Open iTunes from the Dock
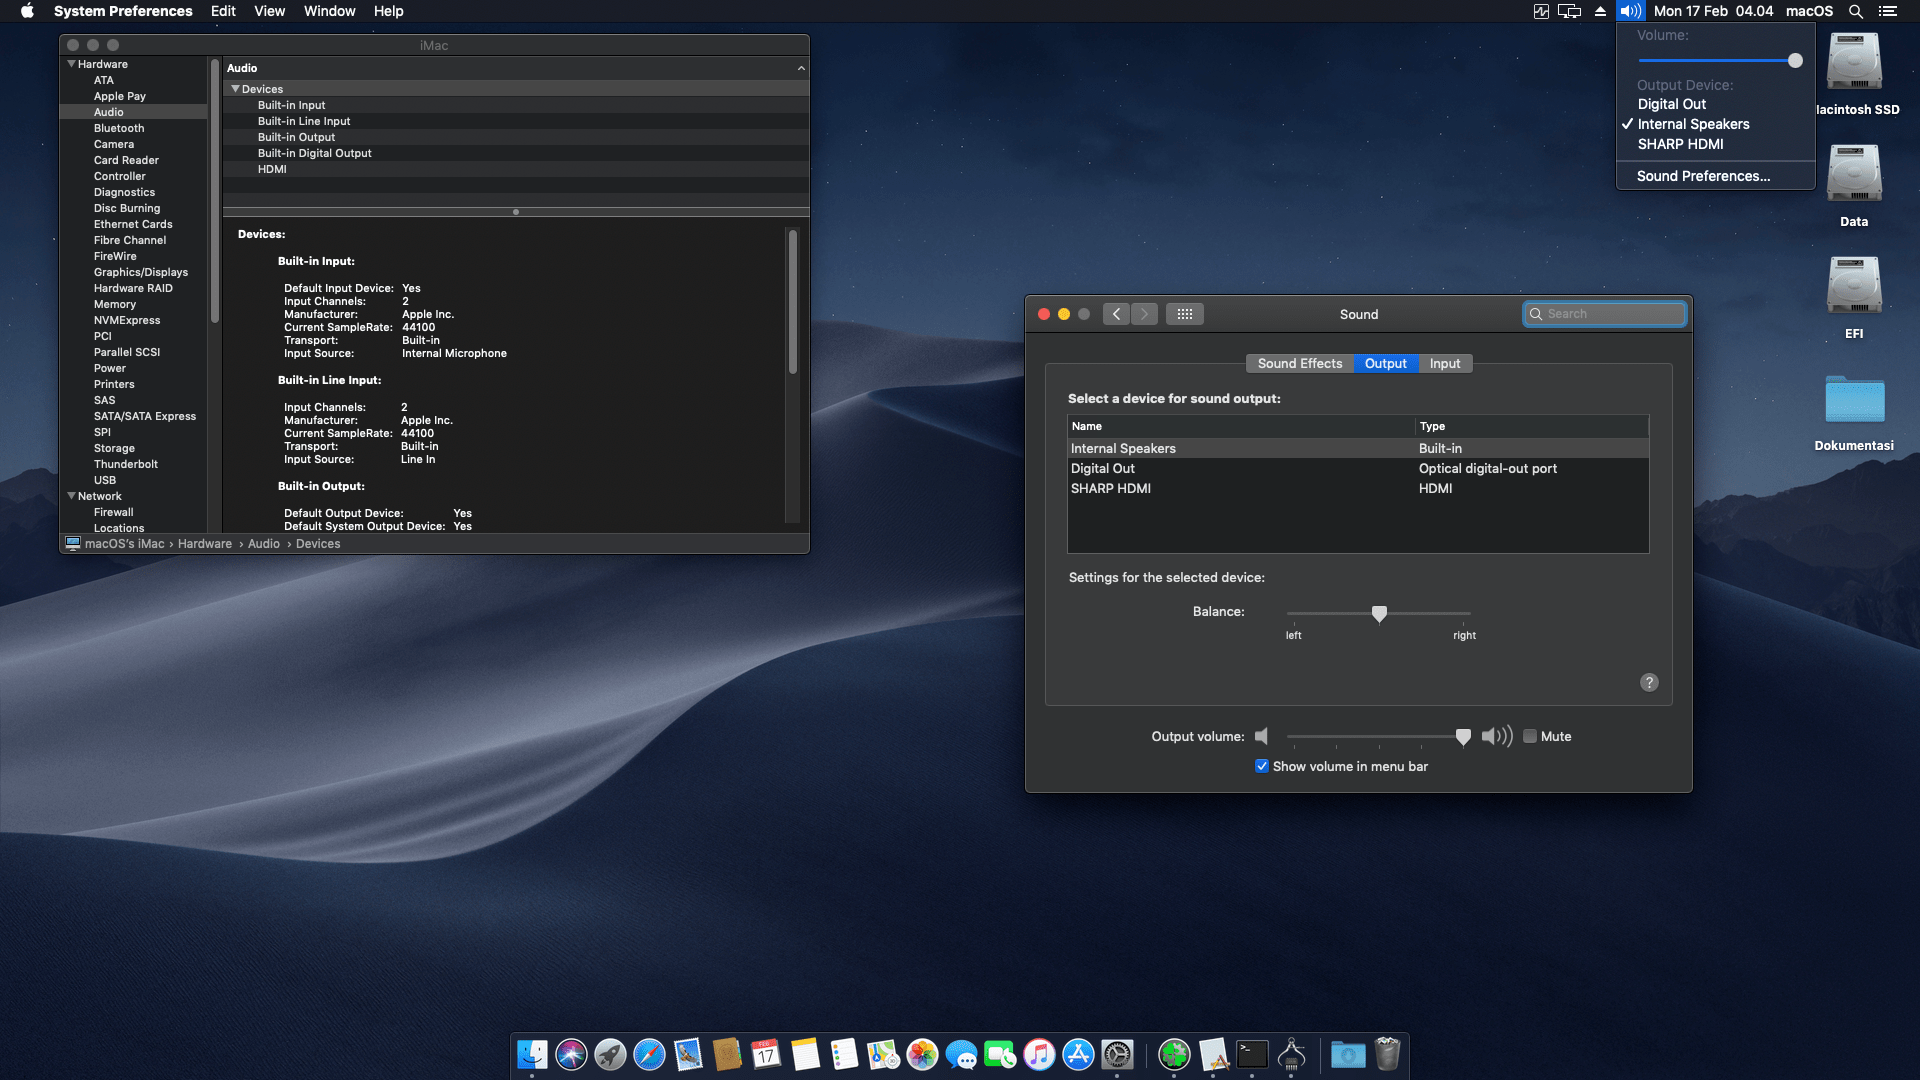The height and width of the screenshot is (1080, 1920). pyautogui.click(x=1038, y=1054)
